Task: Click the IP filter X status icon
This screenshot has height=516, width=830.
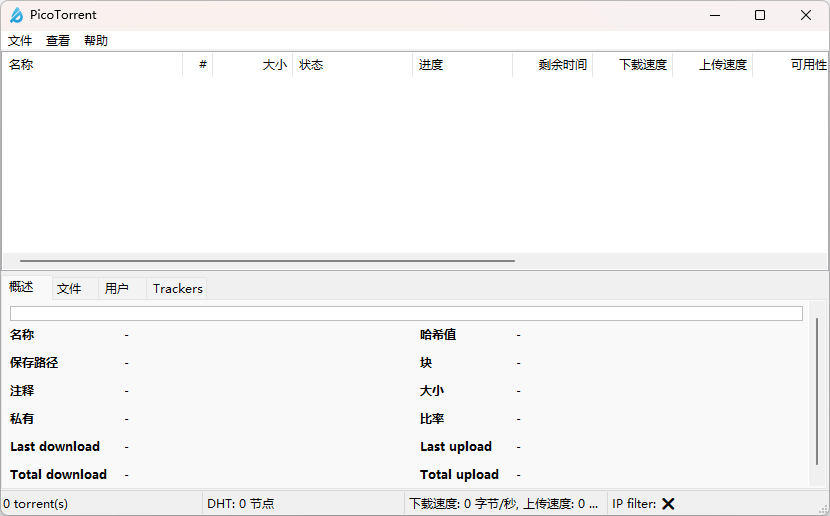Action: [x=668, y=504]
